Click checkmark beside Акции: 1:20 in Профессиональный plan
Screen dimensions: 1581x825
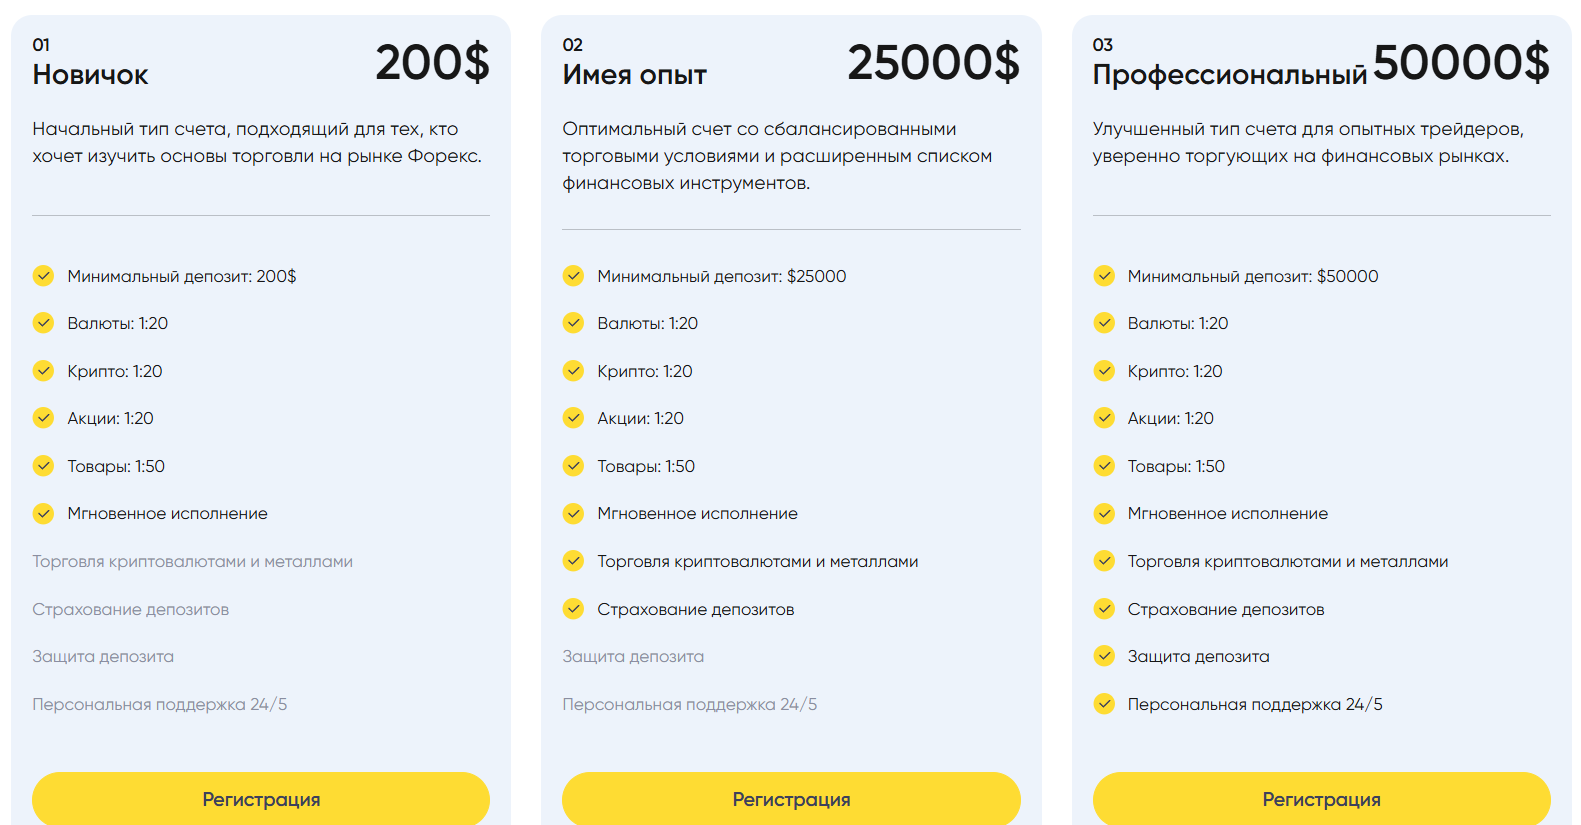(1104, 417)
